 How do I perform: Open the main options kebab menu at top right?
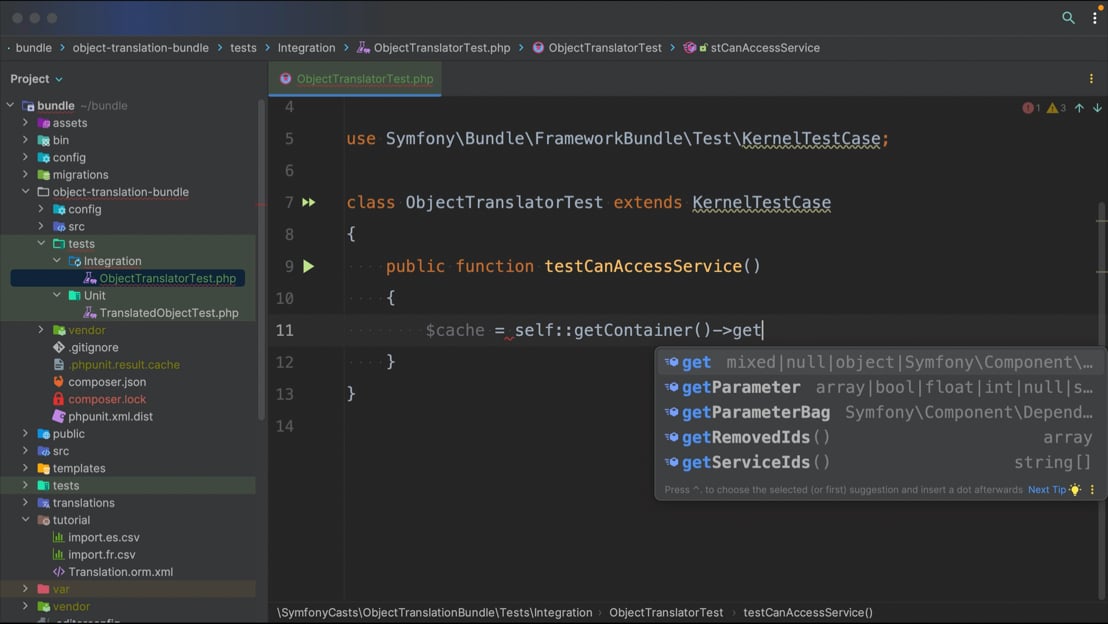pos(1095,18)
